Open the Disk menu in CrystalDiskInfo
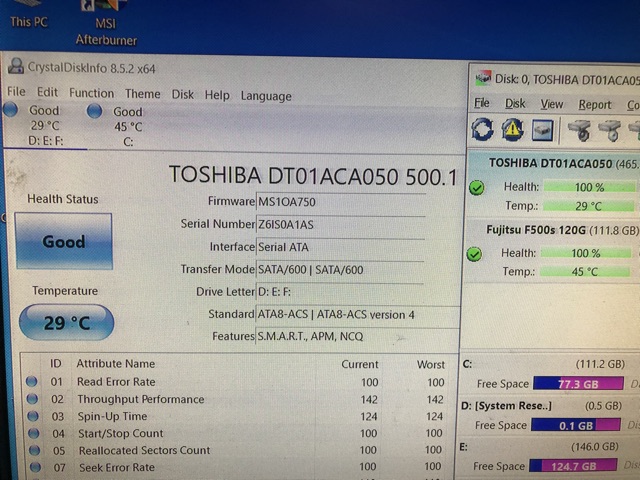 click(x=182, y=95)
